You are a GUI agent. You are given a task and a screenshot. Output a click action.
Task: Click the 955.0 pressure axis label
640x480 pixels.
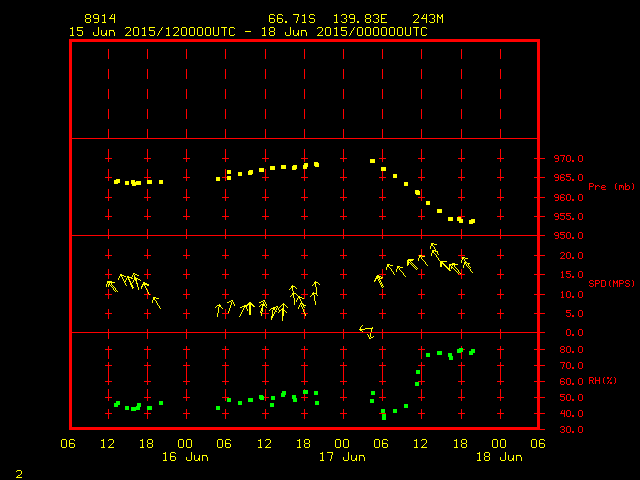[569, 217]
